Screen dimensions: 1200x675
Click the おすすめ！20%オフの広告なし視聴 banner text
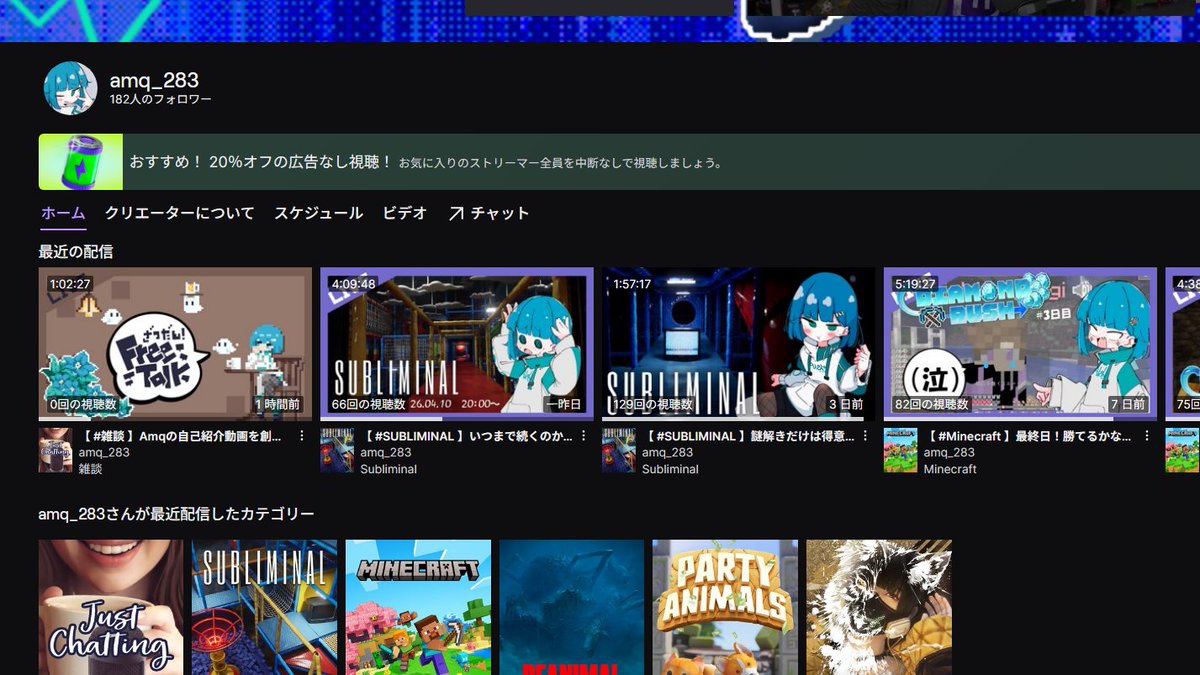tap(261, 161)
